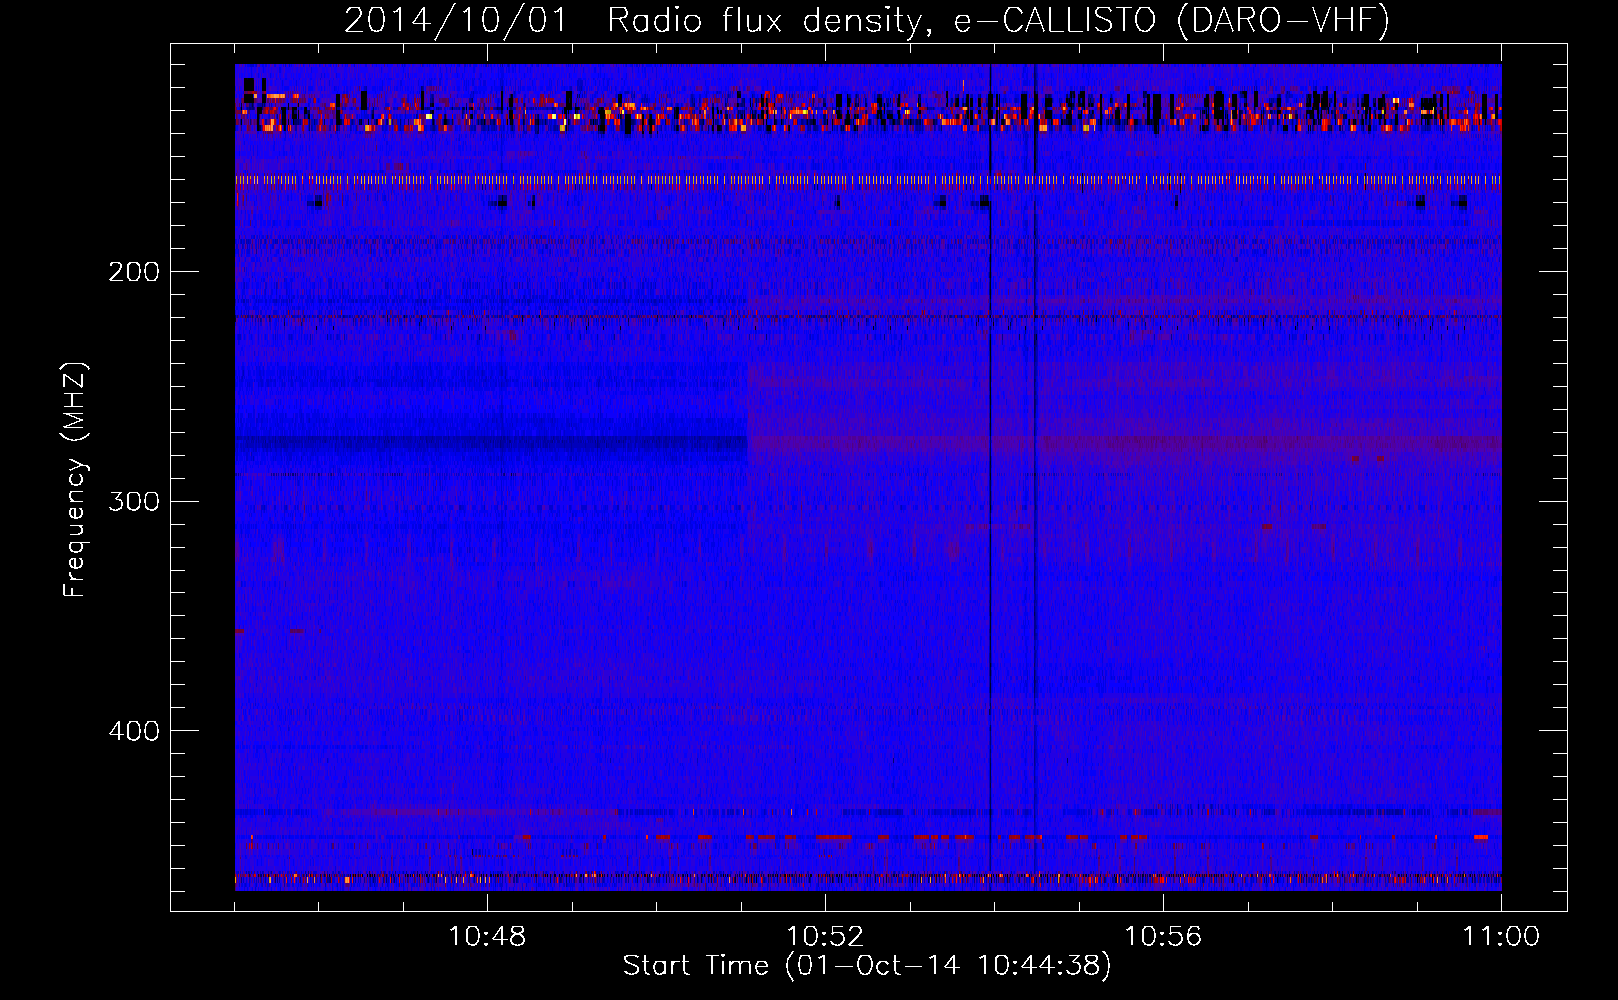This screenshot has height=1000, width=1618.
Task: Click the "400" frequency tick label
Action: pos(134,731)
